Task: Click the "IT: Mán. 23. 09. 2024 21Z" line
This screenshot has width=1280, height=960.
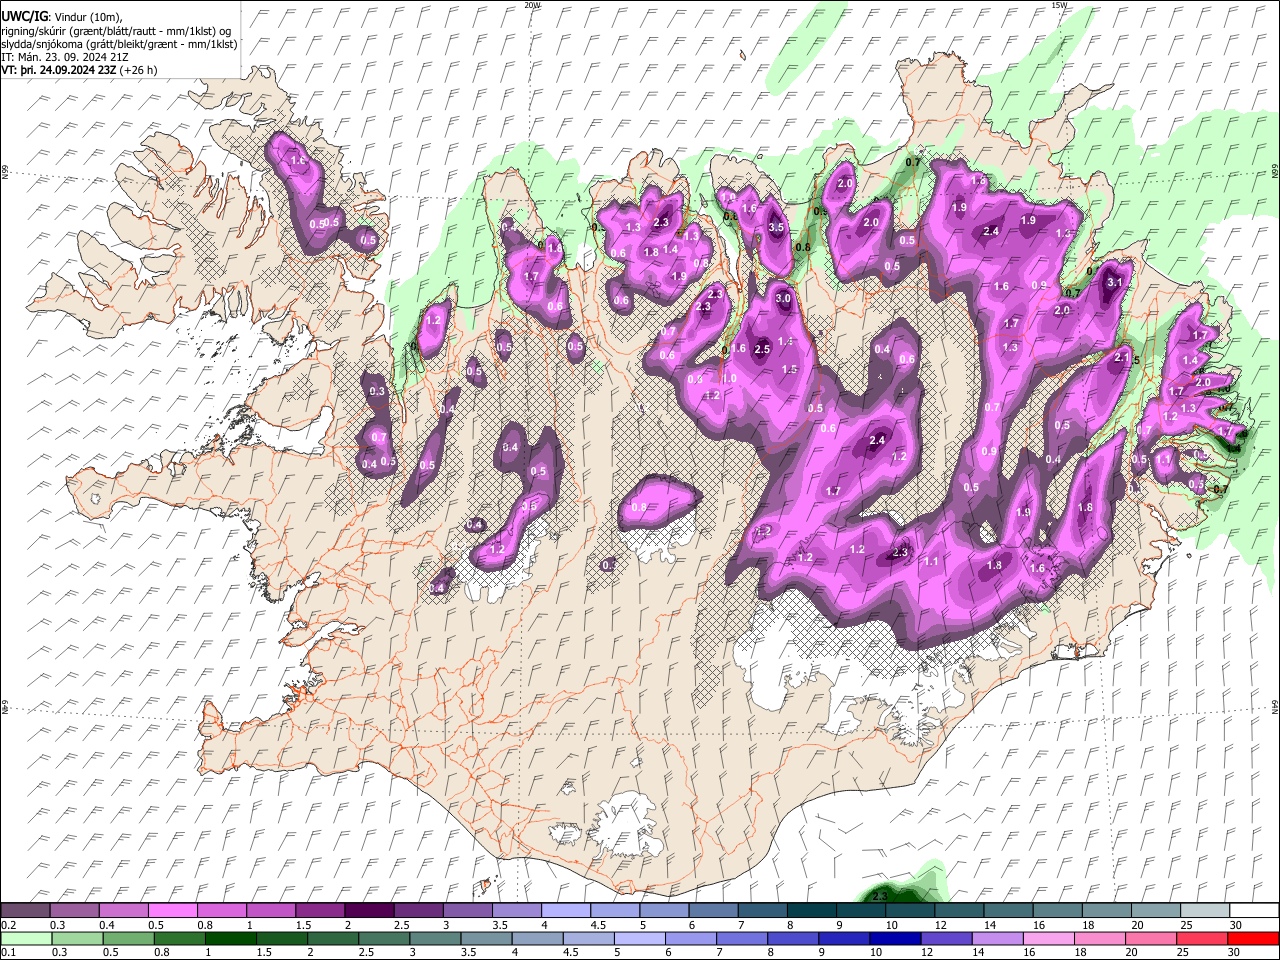Action: 65,57
